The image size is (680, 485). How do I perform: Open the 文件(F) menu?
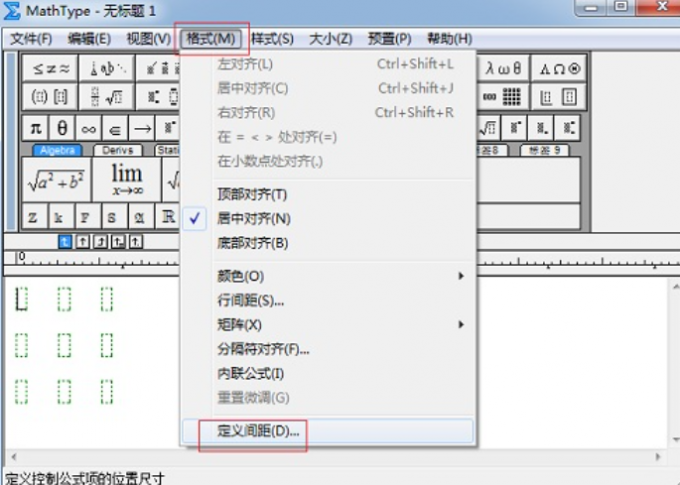31,39
